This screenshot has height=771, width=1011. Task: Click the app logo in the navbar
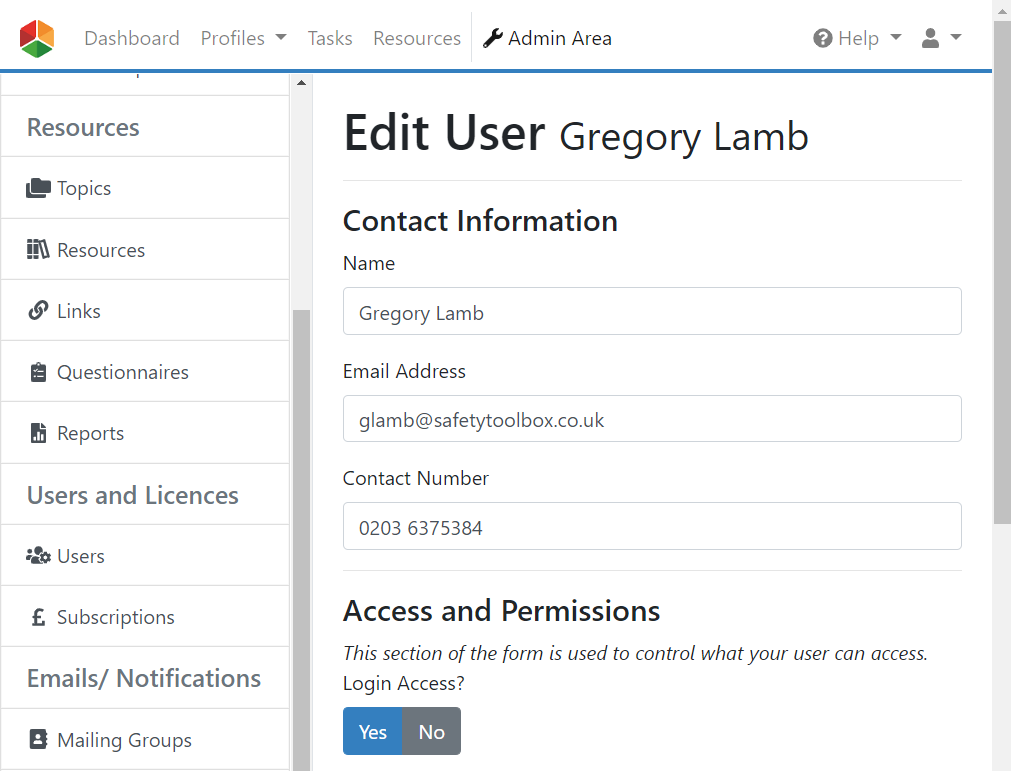coord(37,39)
